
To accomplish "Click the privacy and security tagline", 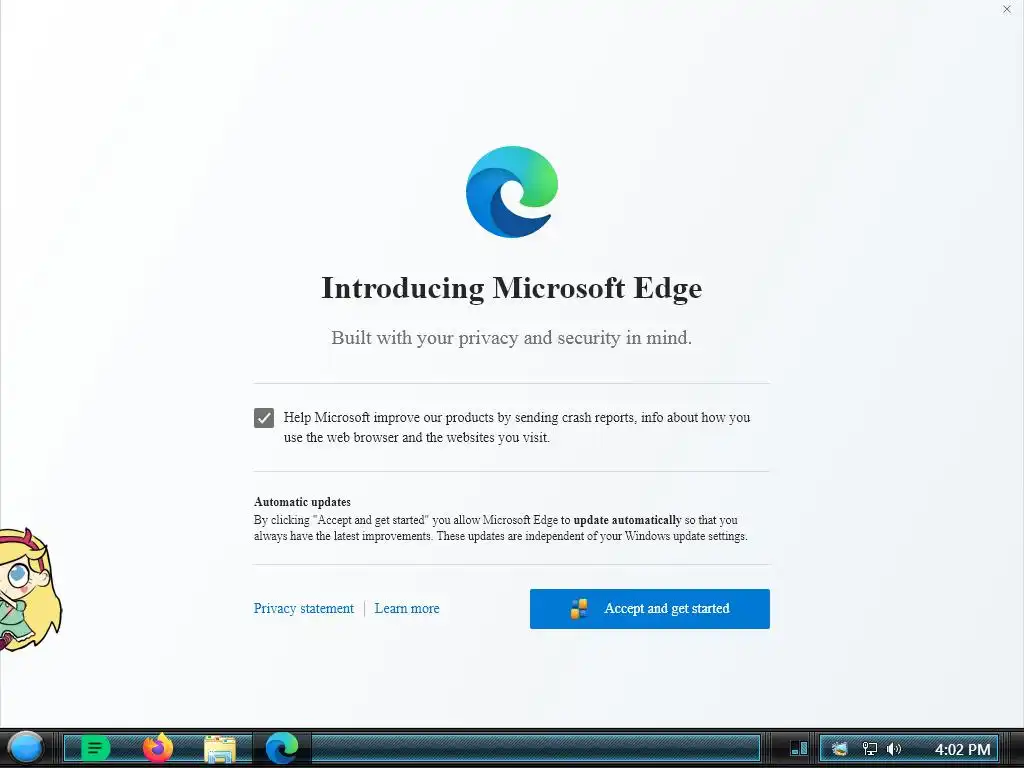I will coord(511,338).
